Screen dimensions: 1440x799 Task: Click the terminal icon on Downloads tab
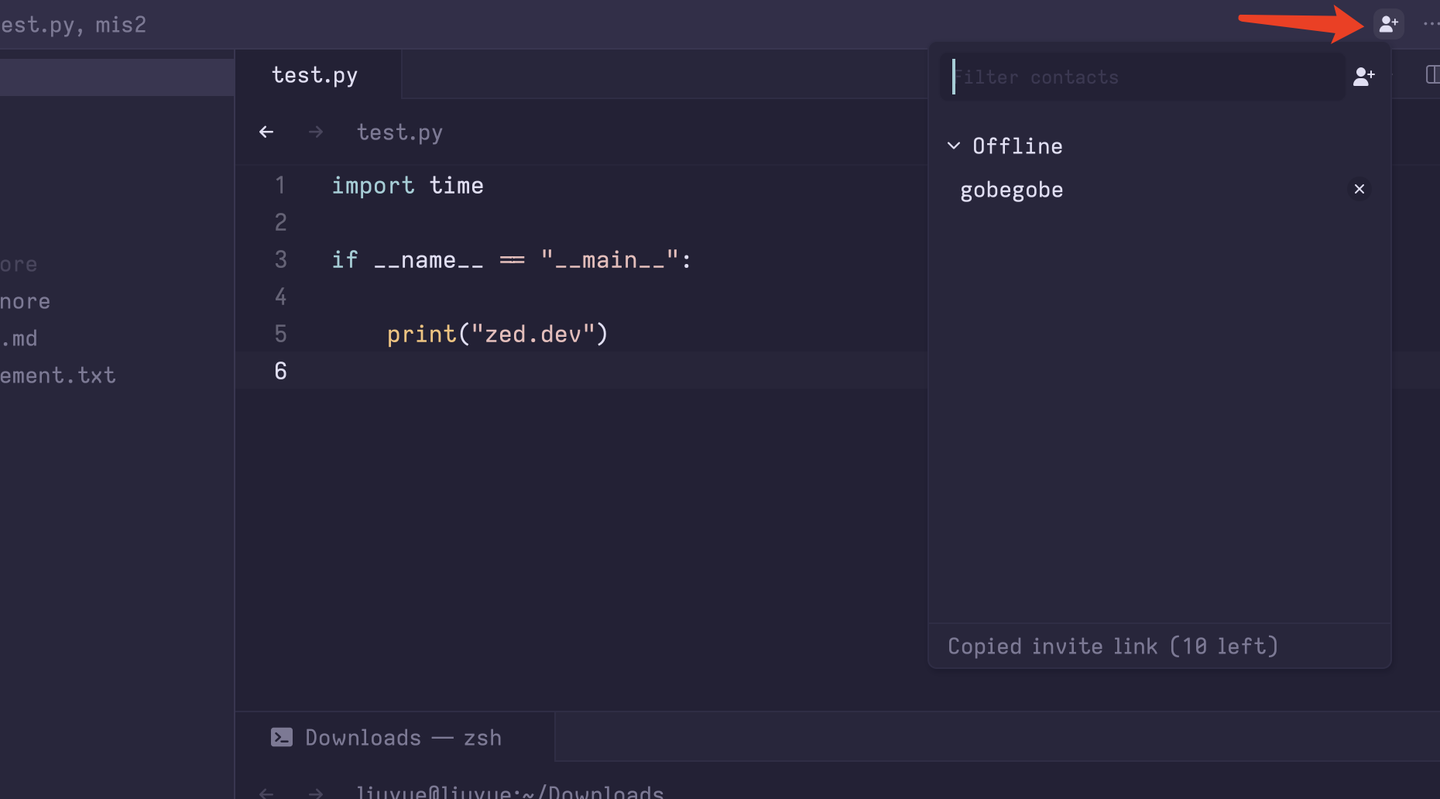[x=280, y=737]
